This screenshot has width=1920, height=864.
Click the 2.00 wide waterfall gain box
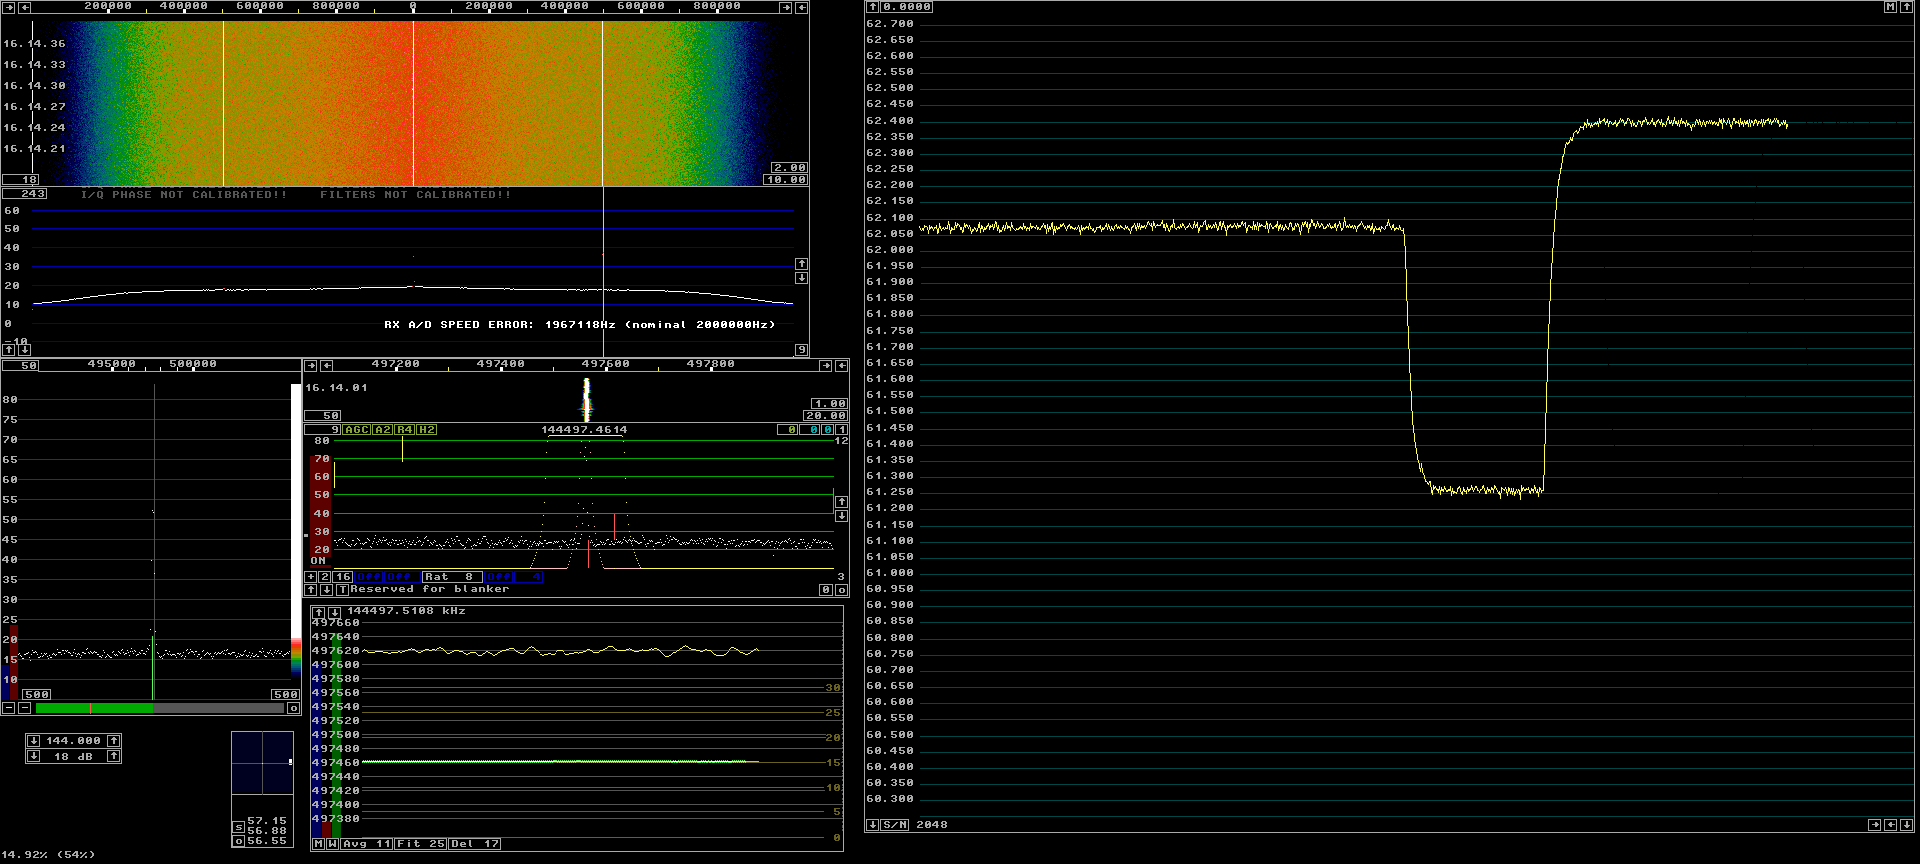pos(789,168)
